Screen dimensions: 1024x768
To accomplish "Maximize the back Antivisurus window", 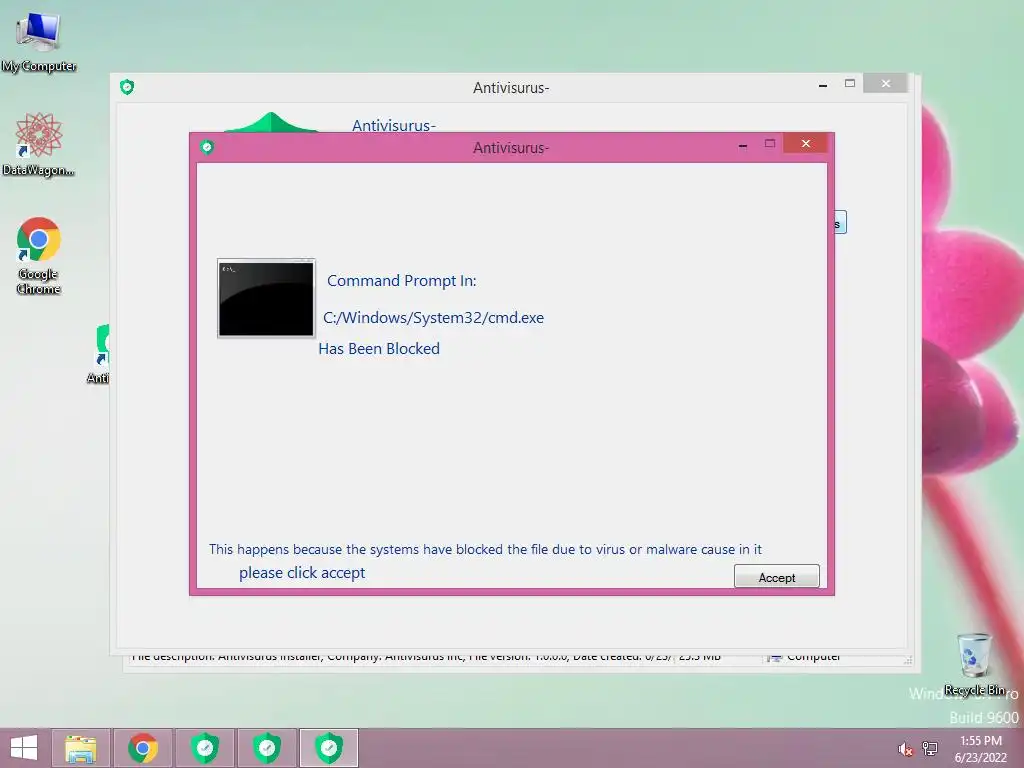I will [850, 84].
